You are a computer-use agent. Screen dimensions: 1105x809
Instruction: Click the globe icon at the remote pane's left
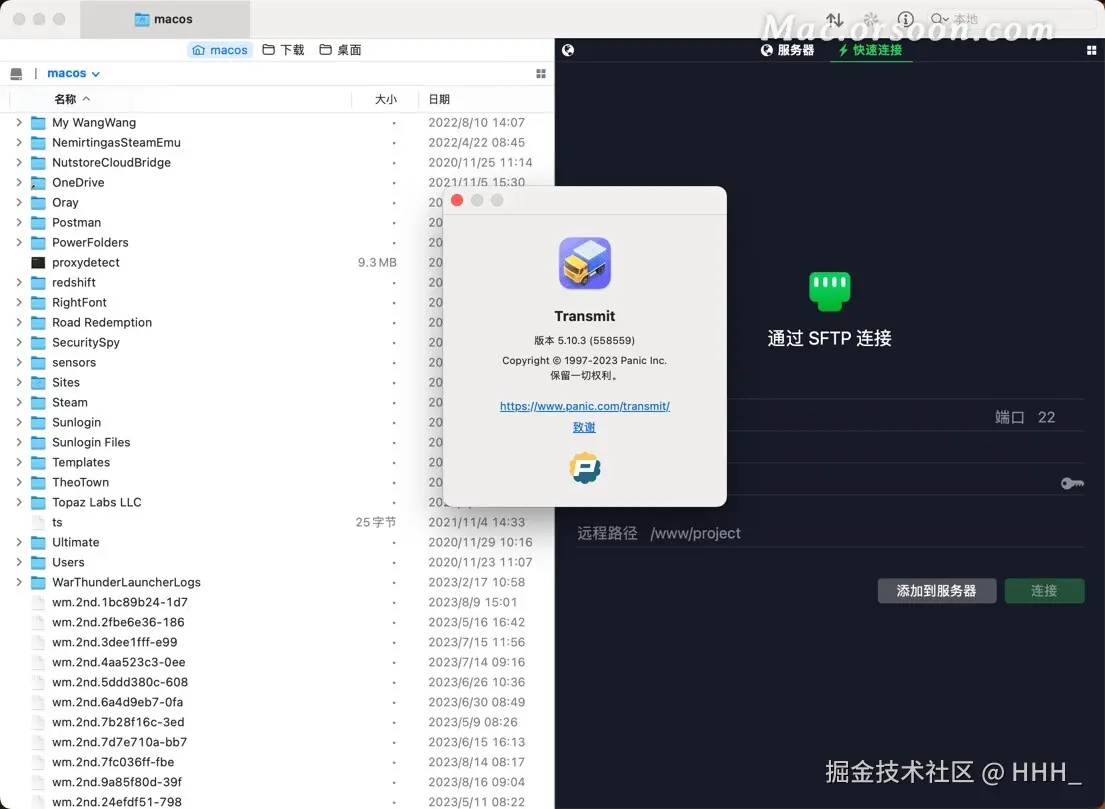tap(568, 50)
